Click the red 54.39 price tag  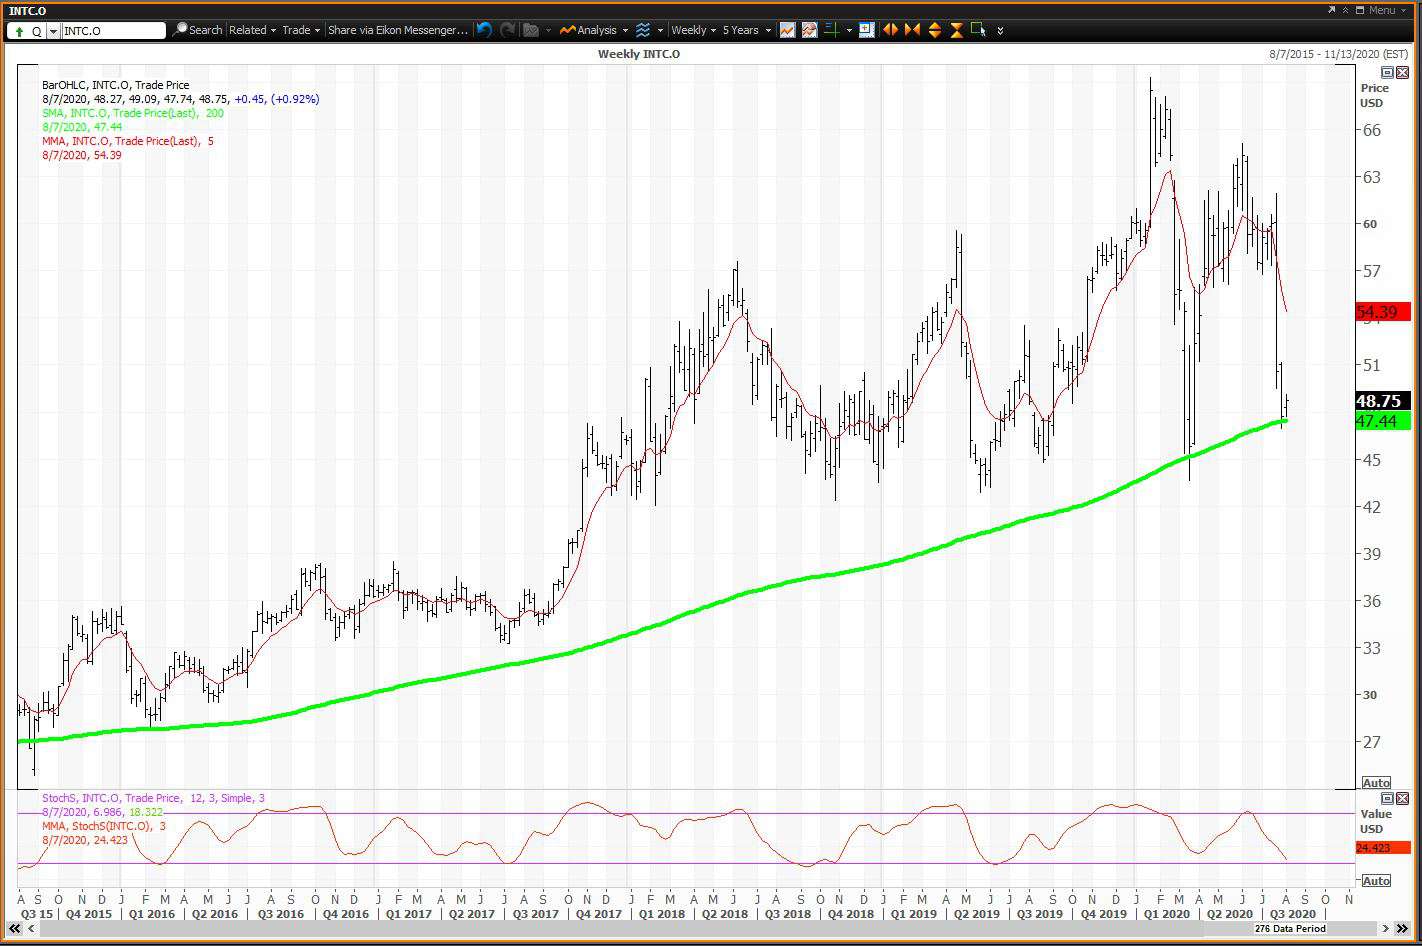click(1383, 312)
